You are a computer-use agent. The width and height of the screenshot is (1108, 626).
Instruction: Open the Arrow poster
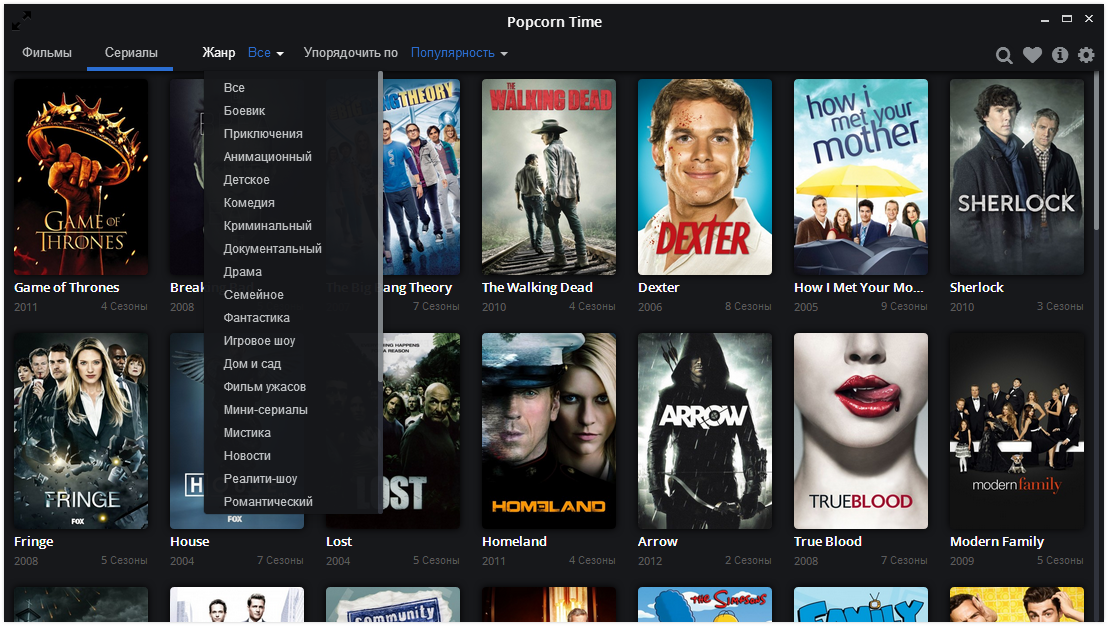tap(705, 431)
